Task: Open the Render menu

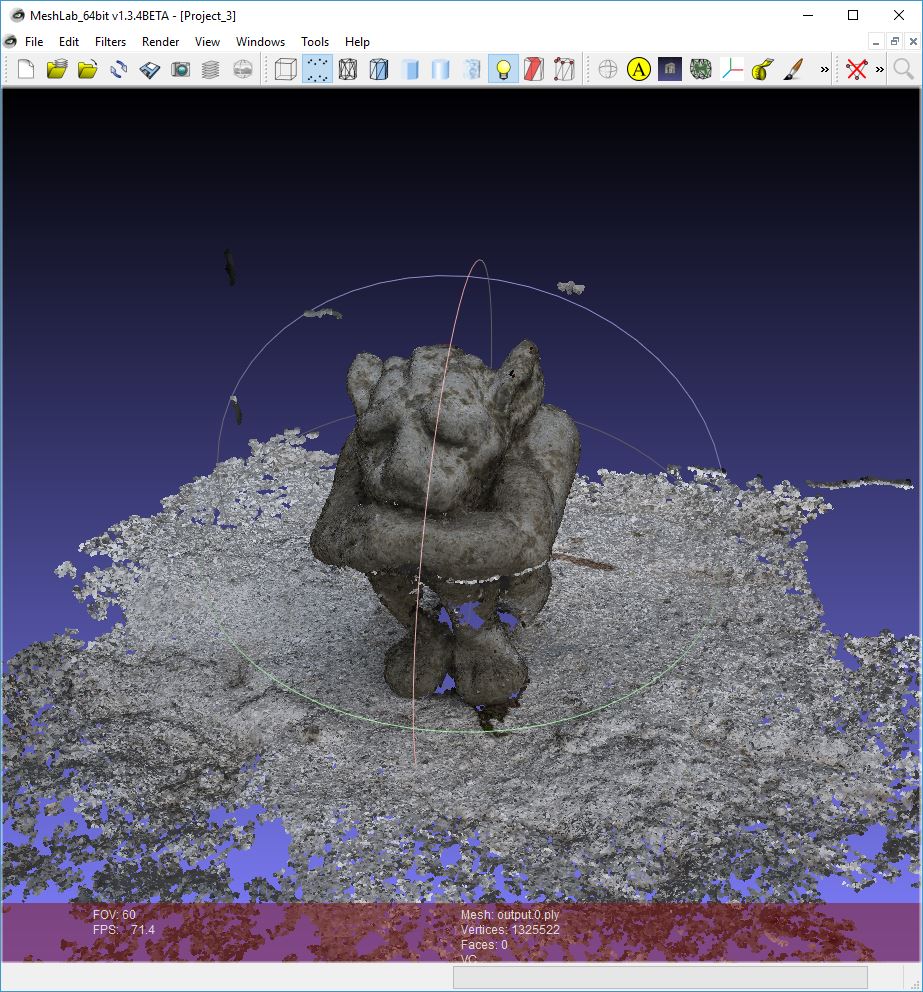Action: point(160,42)
